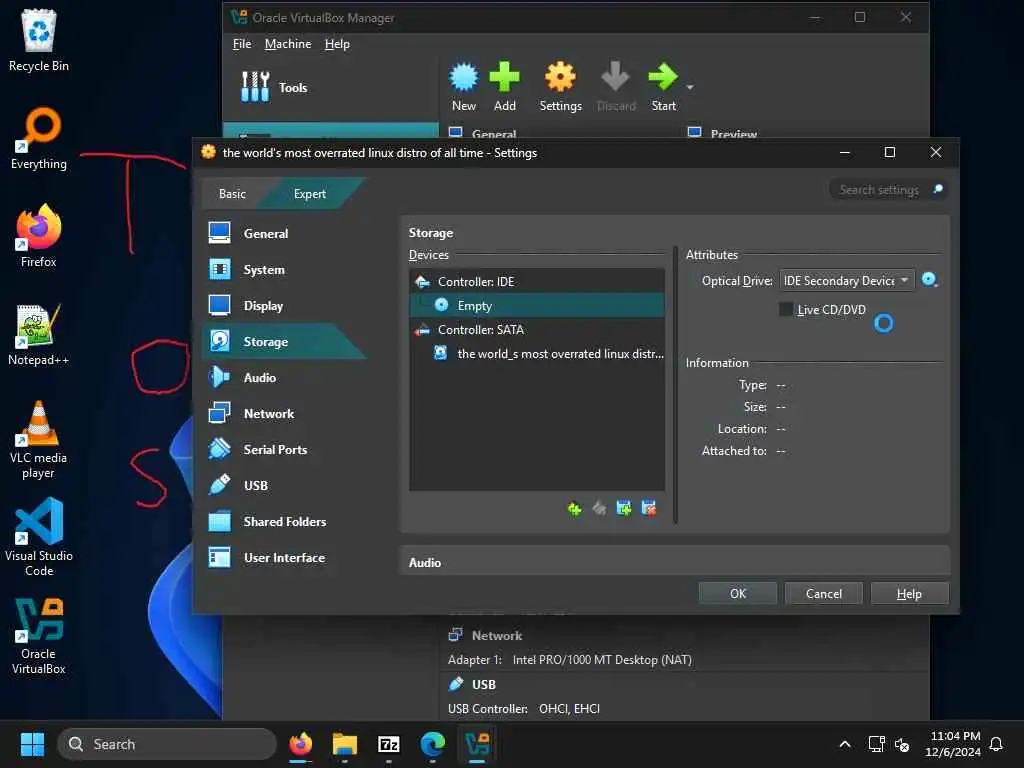Click the choose optical disk icon
The width and height of the screenshot is (1024, 768).
coord(929,280)
